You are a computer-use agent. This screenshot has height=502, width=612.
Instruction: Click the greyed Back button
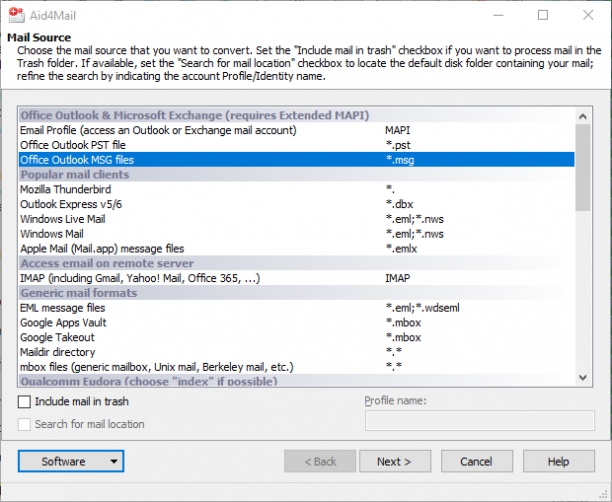320,461
